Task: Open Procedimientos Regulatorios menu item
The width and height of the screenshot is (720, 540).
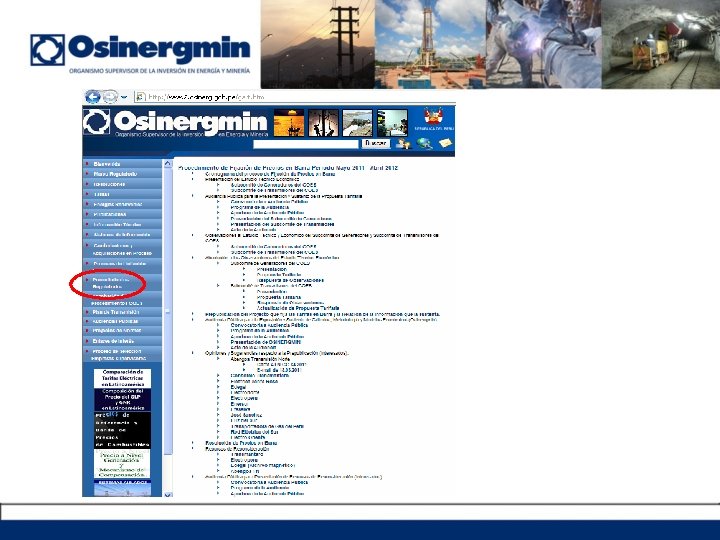Action: [x=123, y=283]
